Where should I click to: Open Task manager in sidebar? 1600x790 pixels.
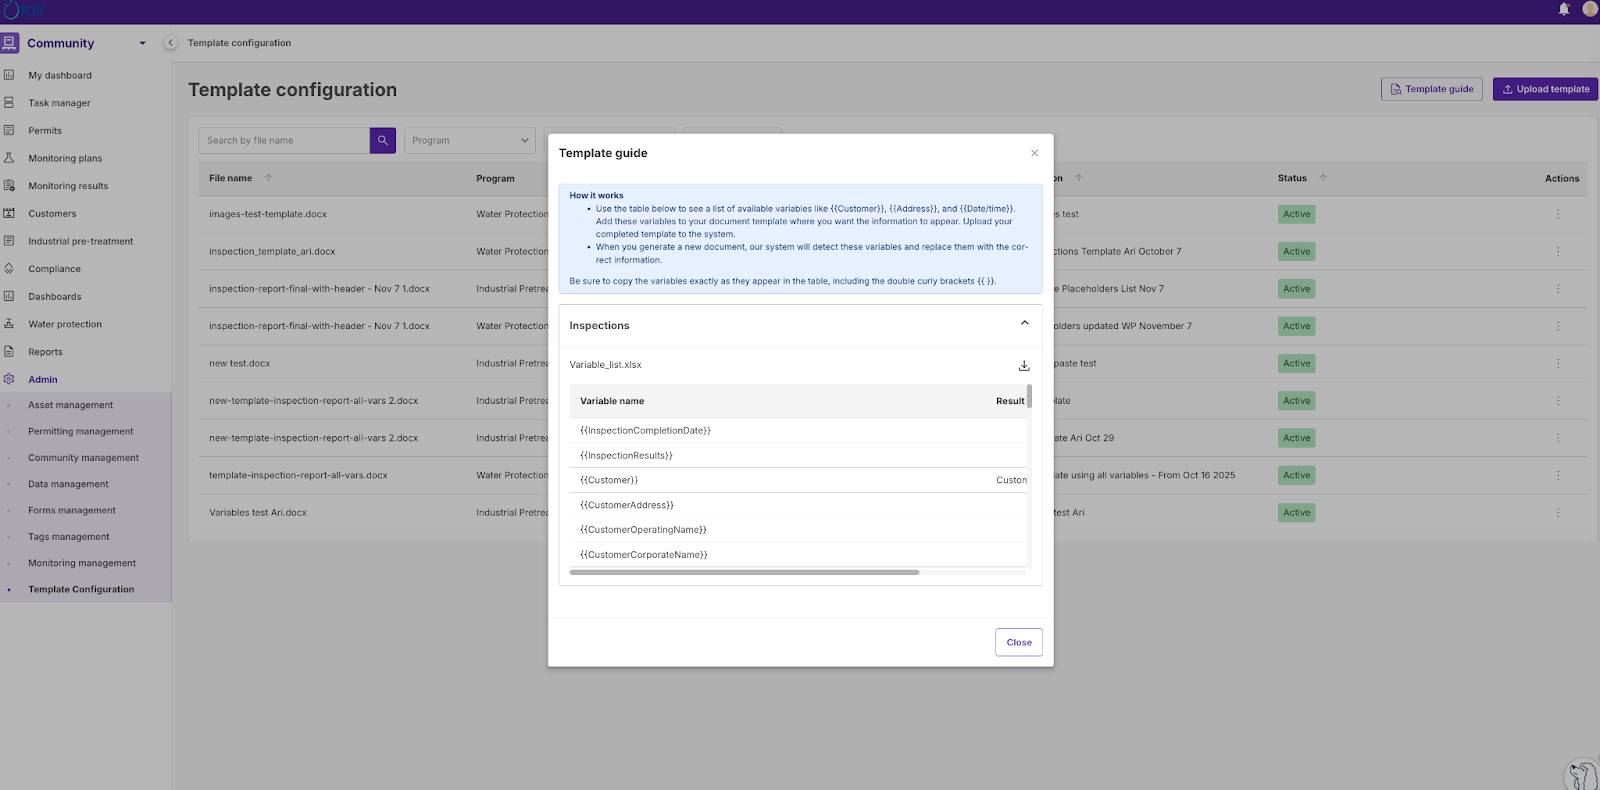tap(59, 103)
